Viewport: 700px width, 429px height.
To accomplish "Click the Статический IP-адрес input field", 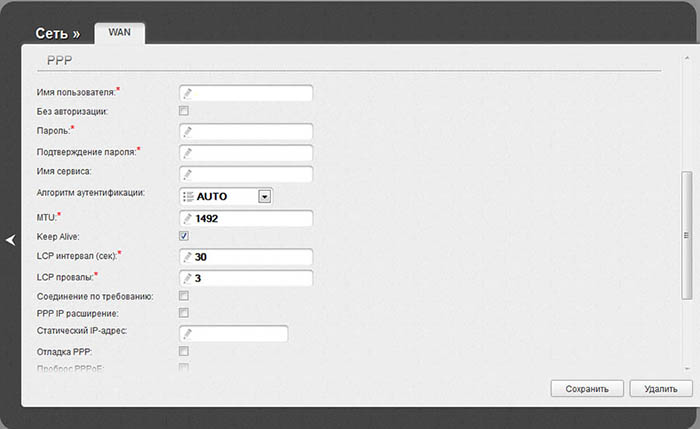I will click(x=233, y=333).
